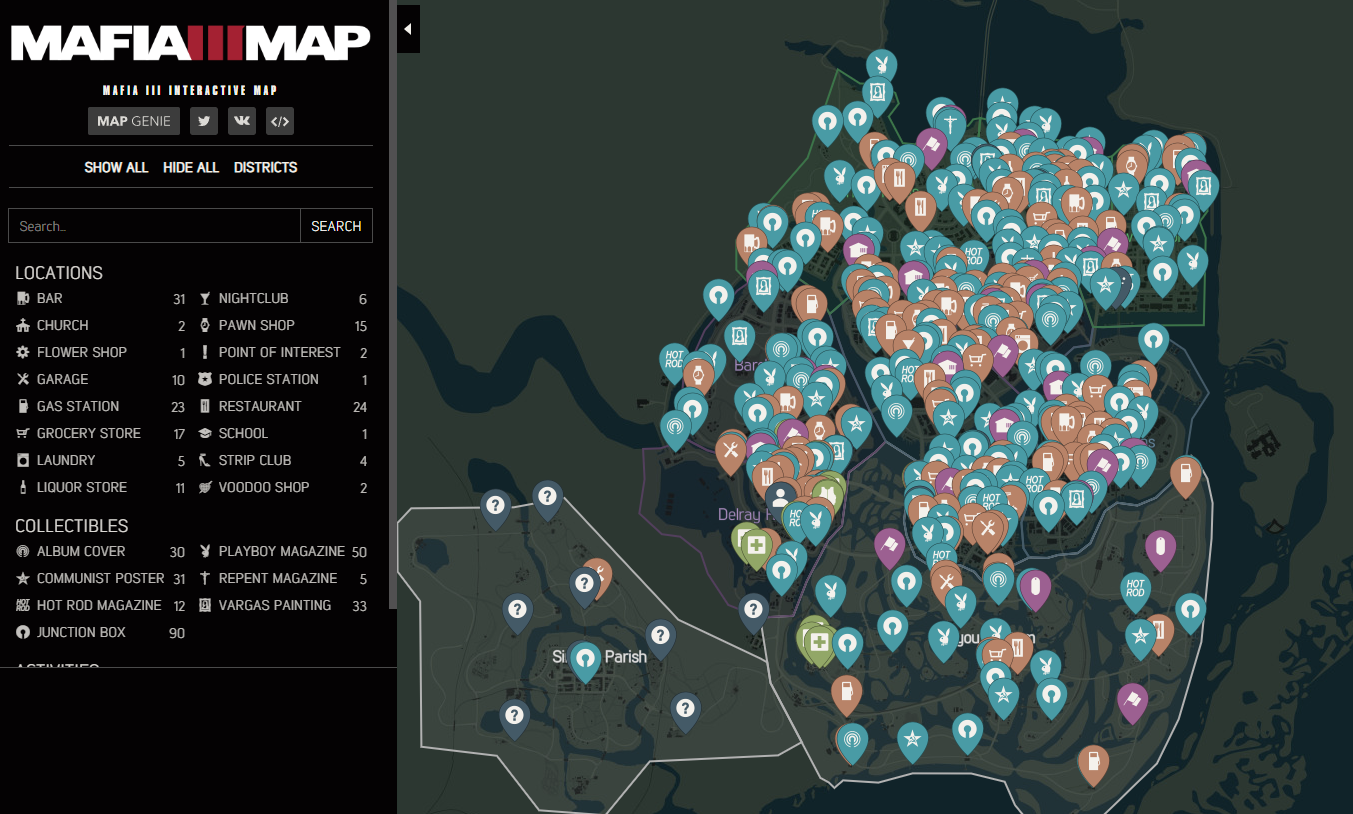The image size is (1353, 814).
Task: Click the Mafia III Map logo
Action: pos(190,42)
